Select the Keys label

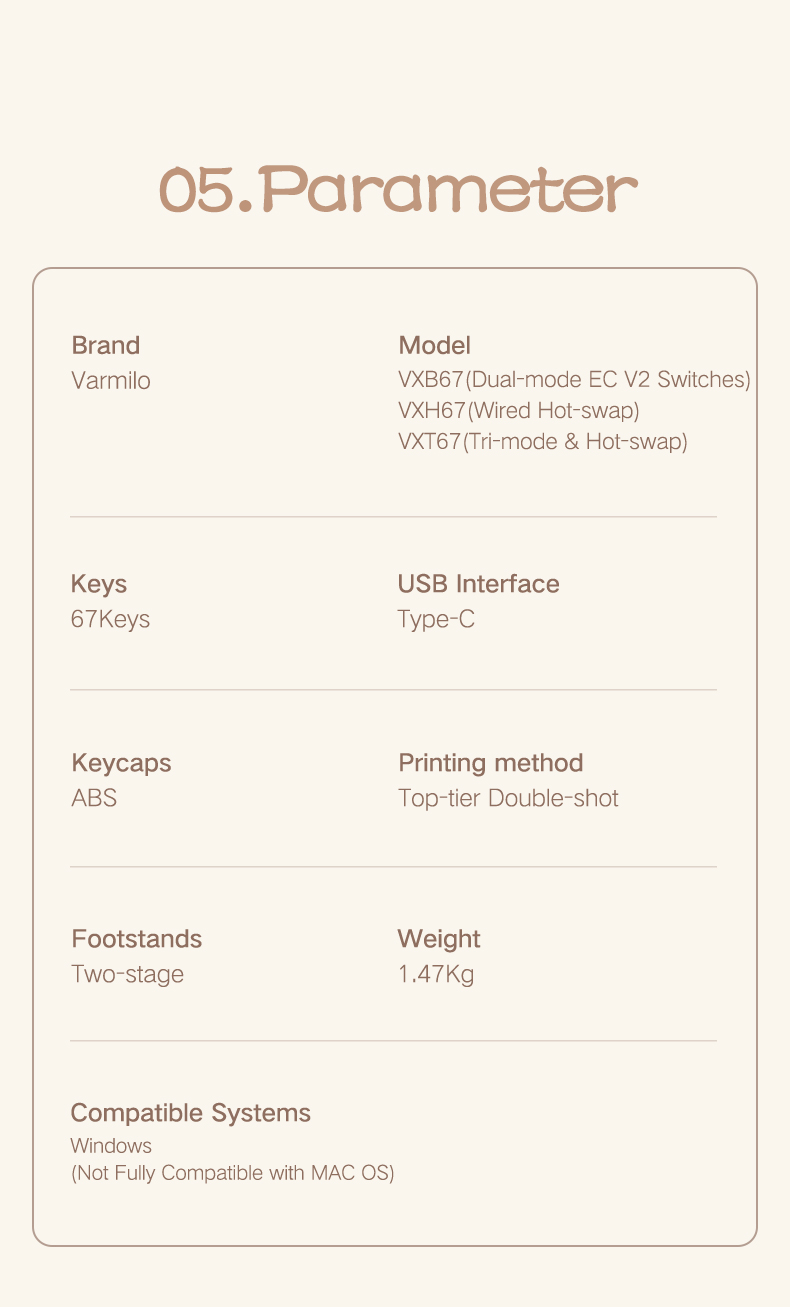(x=99, y=584)
